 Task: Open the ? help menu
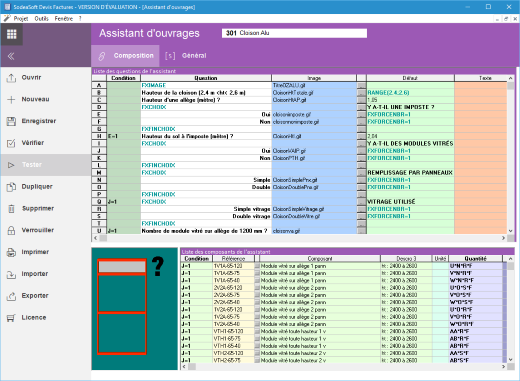click(80, 19)
